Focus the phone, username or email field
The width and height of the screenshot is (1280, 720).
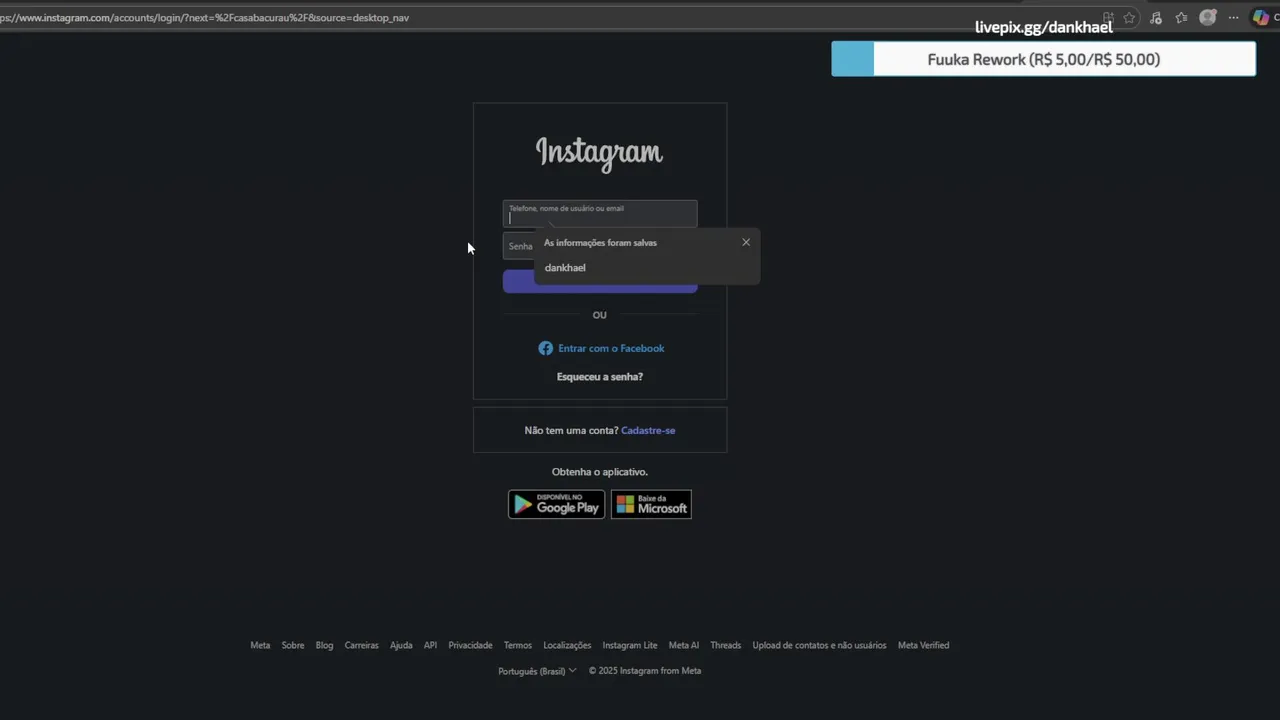click(x=600, y=213)
